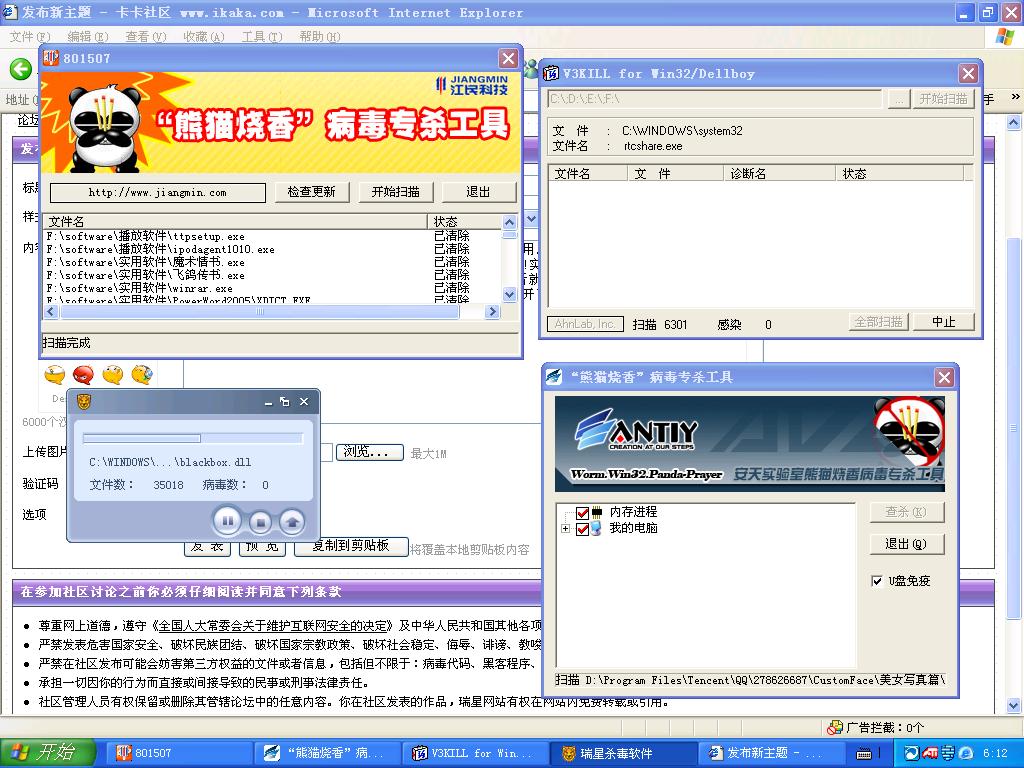Open the 帮助(H) menu
Screen dimensions: 1024x768
coord(320,37)
